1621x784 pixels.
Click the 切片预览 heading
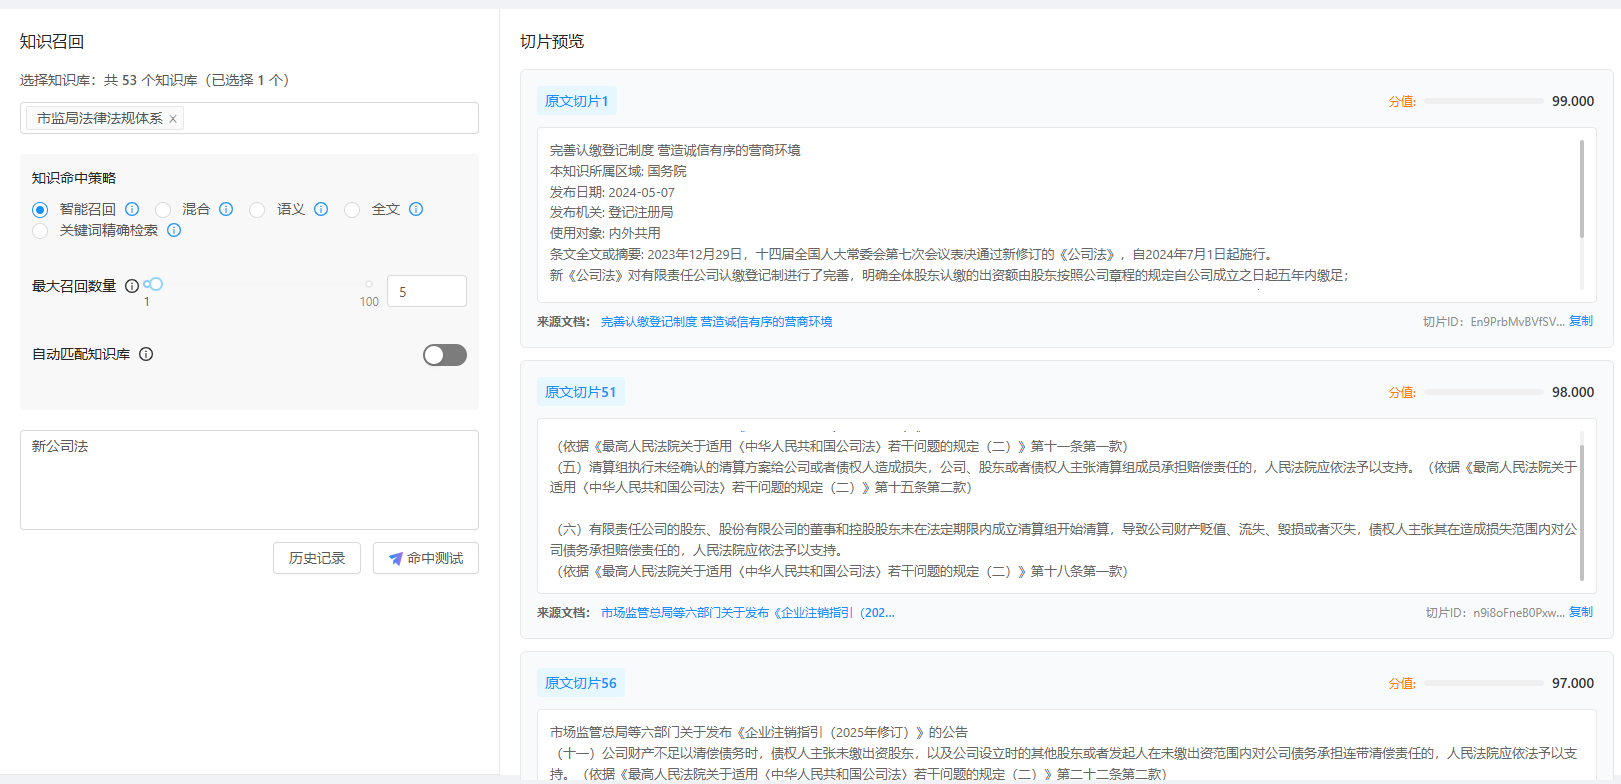[552, 41]
